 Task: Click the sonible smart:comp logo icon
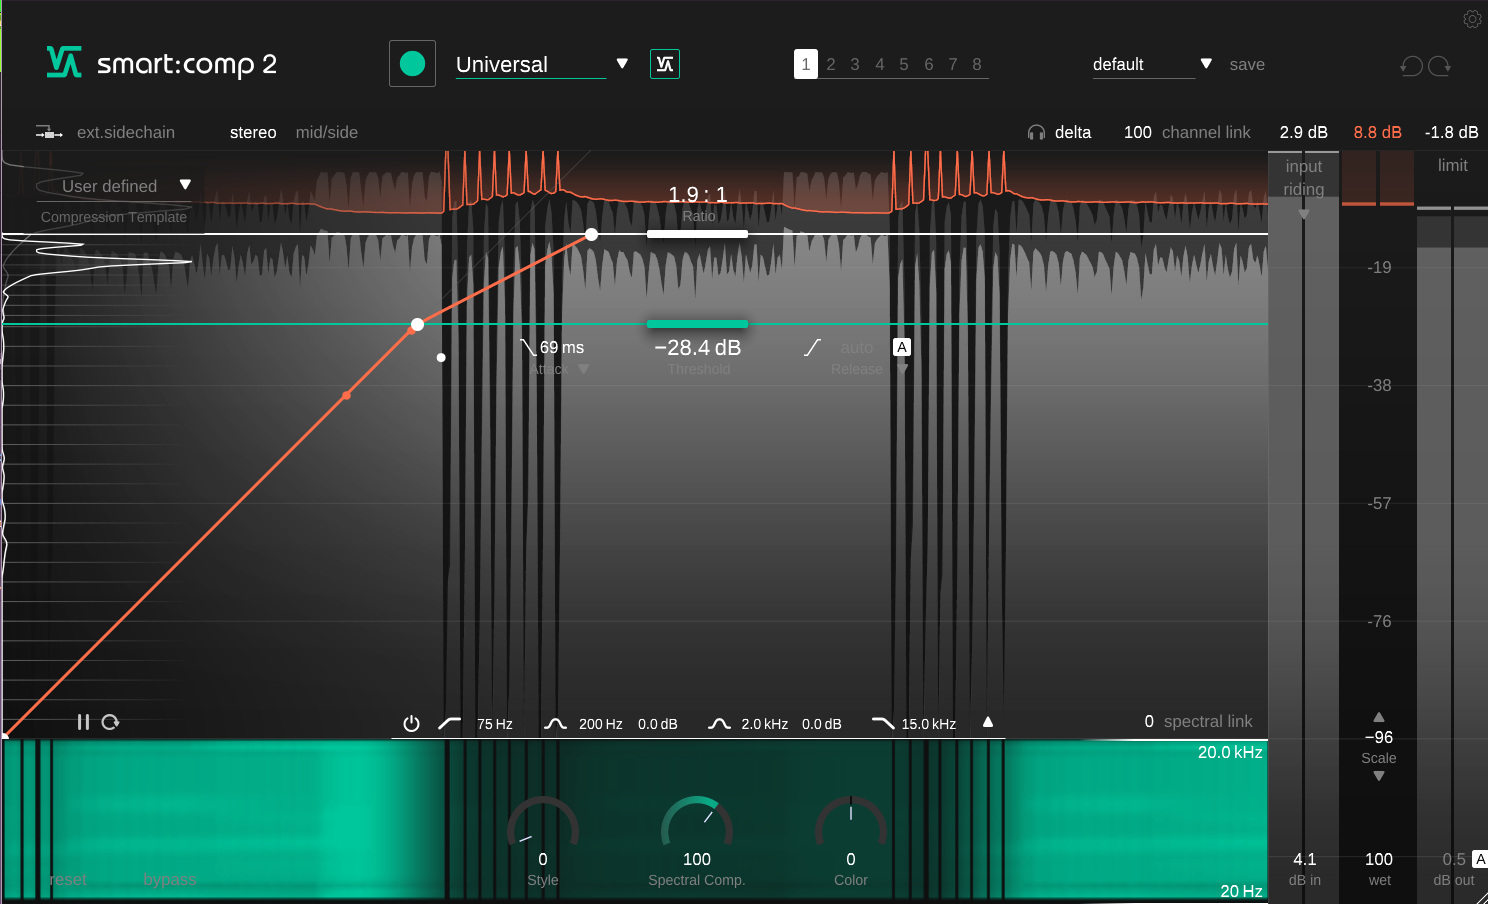(64, 63)
